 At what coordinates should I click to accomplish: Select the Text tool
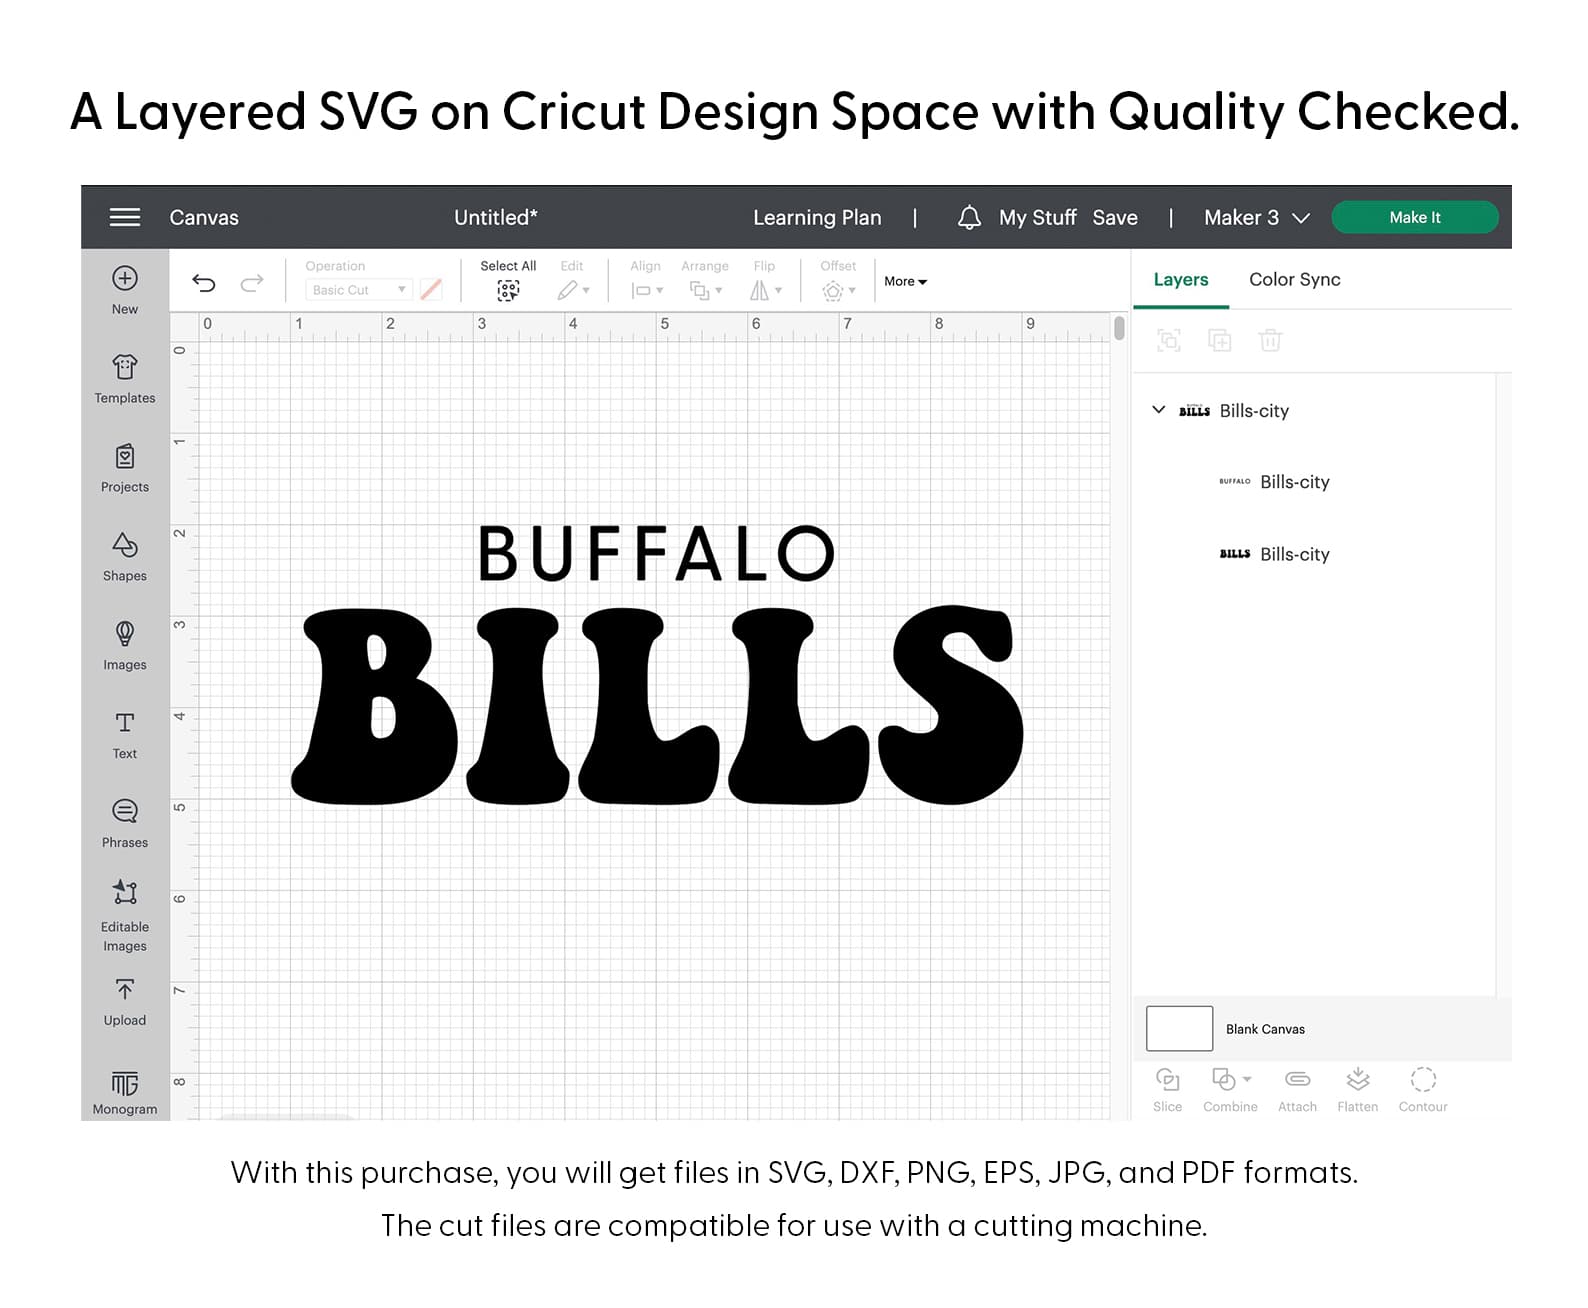click(x=125, y=724)
